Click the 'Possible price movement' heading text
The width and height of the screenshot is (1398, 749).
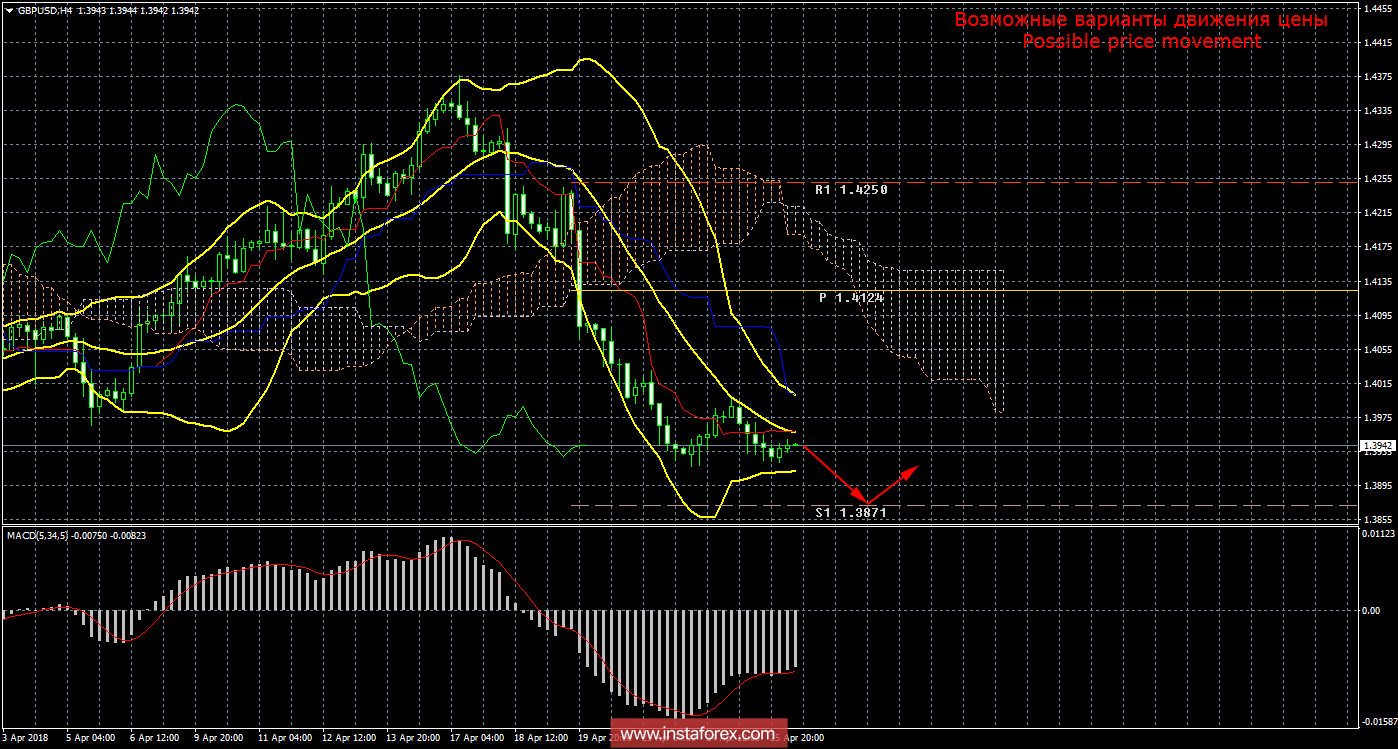1141,42
